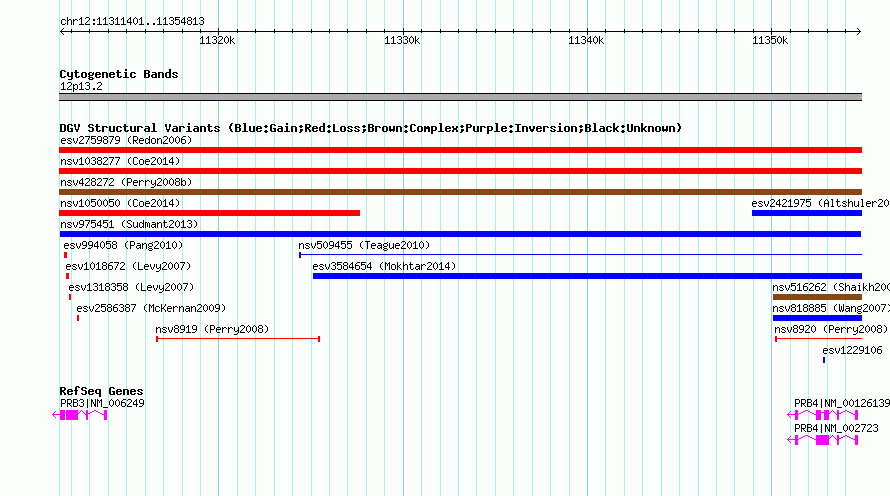This screenshot has height=496, width=890.
Task: Select the red nsv1050050 loss bar
Action: (x=209, y=213)
